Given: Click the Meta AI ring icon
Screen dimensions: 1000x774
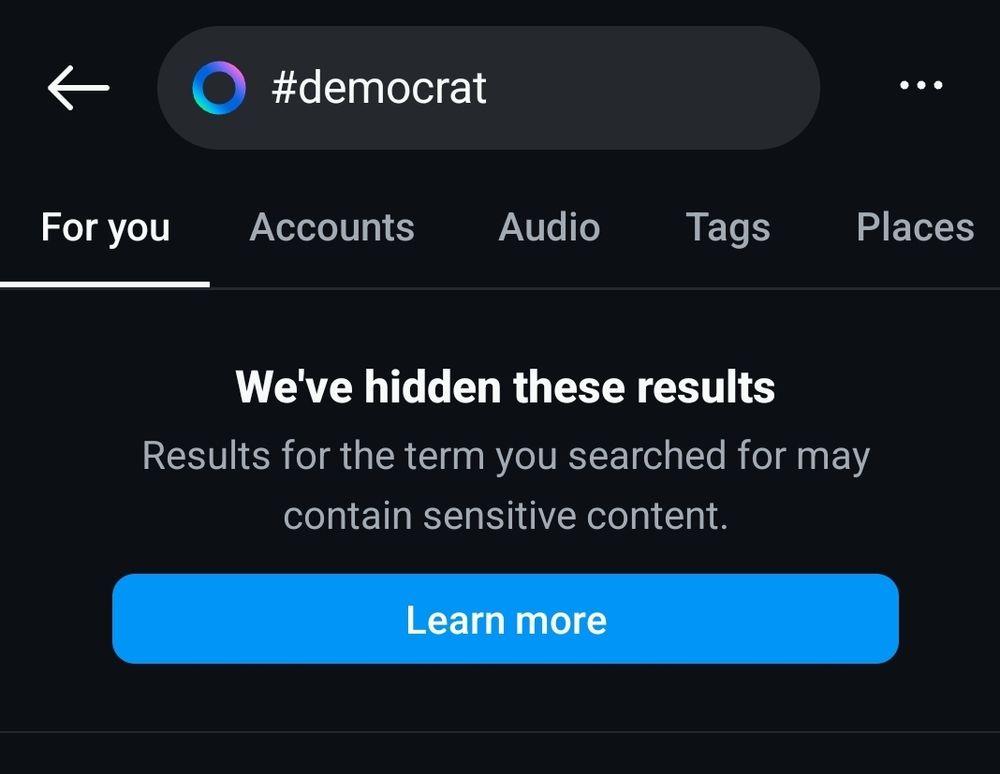Looking at the screenshot, I should click(x=218, y=88).
